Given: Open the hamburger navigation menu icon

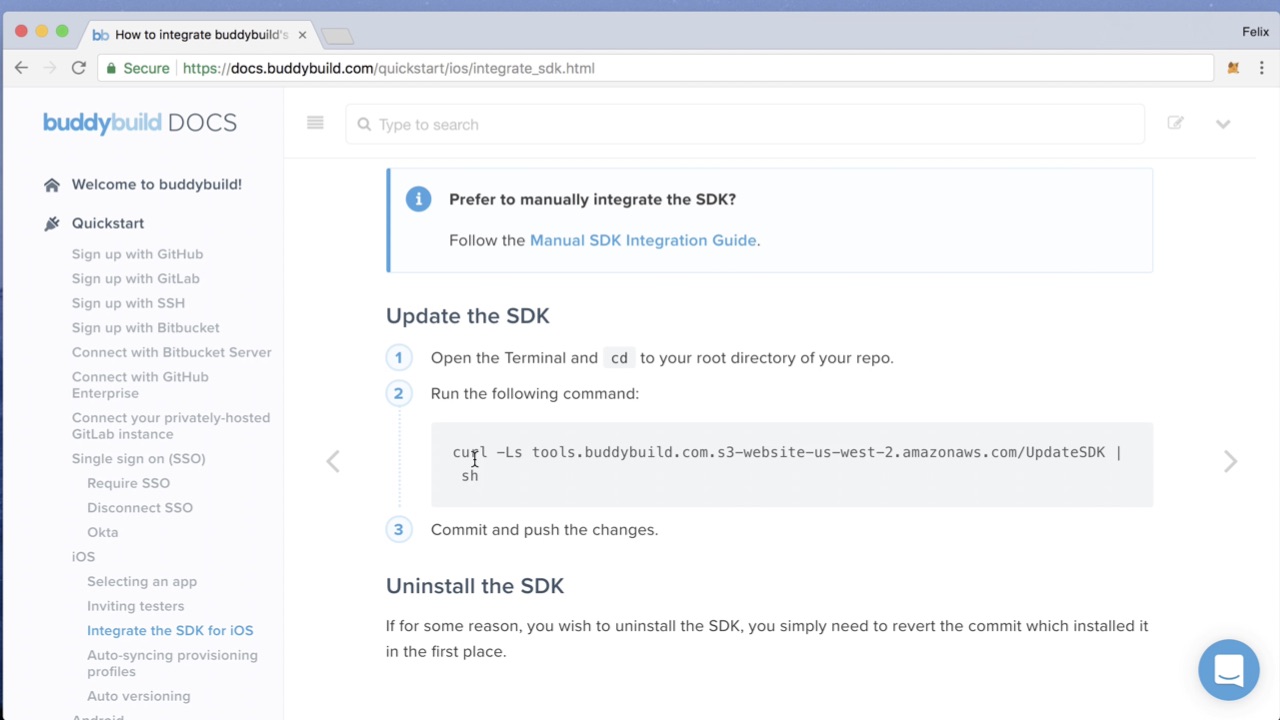Looking at the screenshot, I should [315, 122].
